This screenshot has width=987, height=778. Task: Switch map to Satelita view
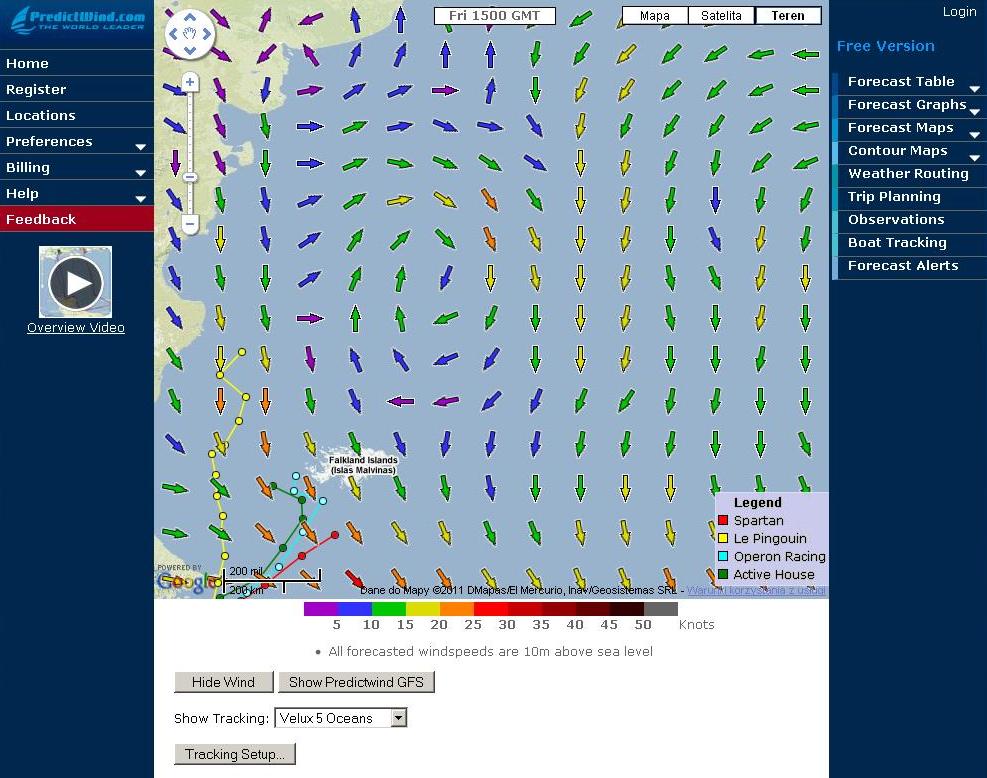(721, 16)
